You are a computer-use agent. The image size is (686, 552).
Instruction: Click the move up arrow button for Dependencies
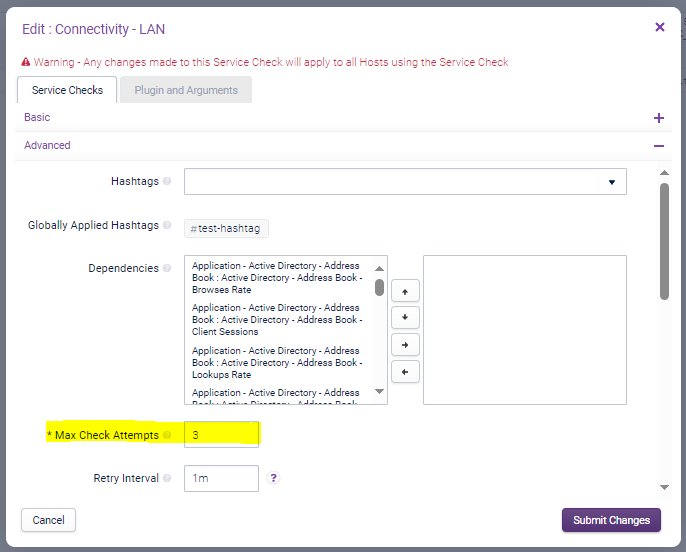point(404,291)
